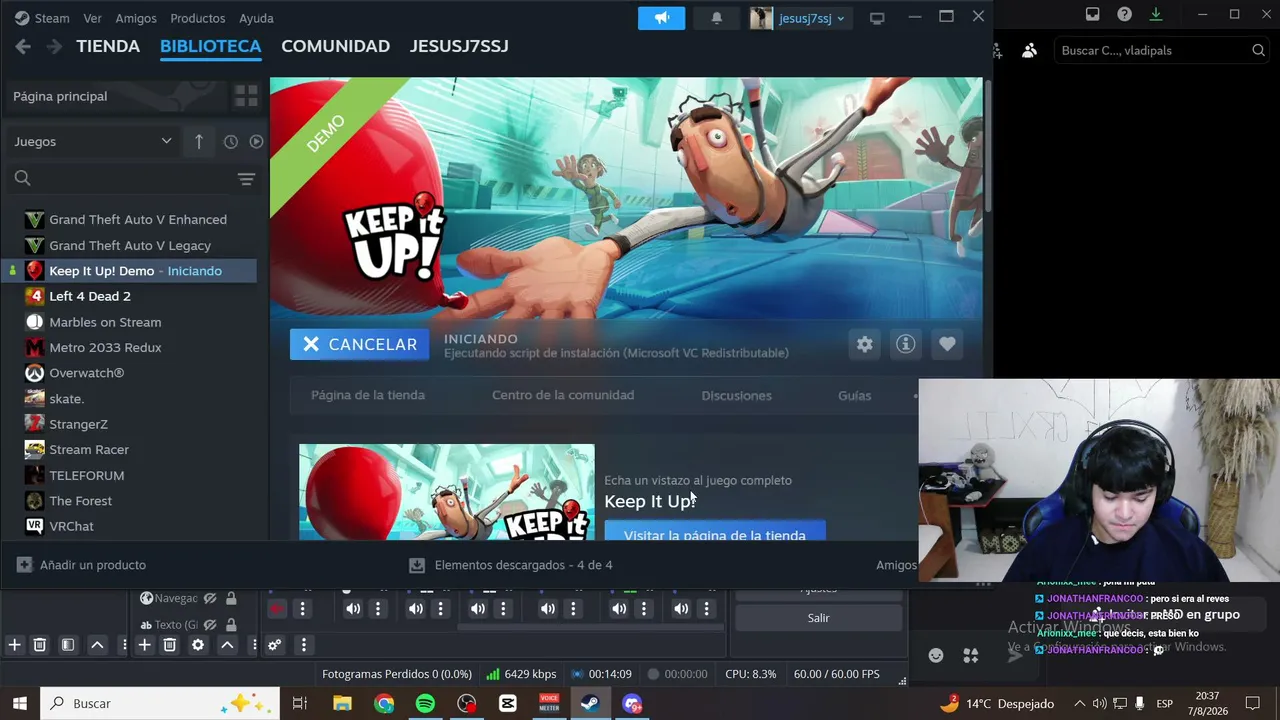
Task: Add a new source in OBS
Action: pos(144,645)
